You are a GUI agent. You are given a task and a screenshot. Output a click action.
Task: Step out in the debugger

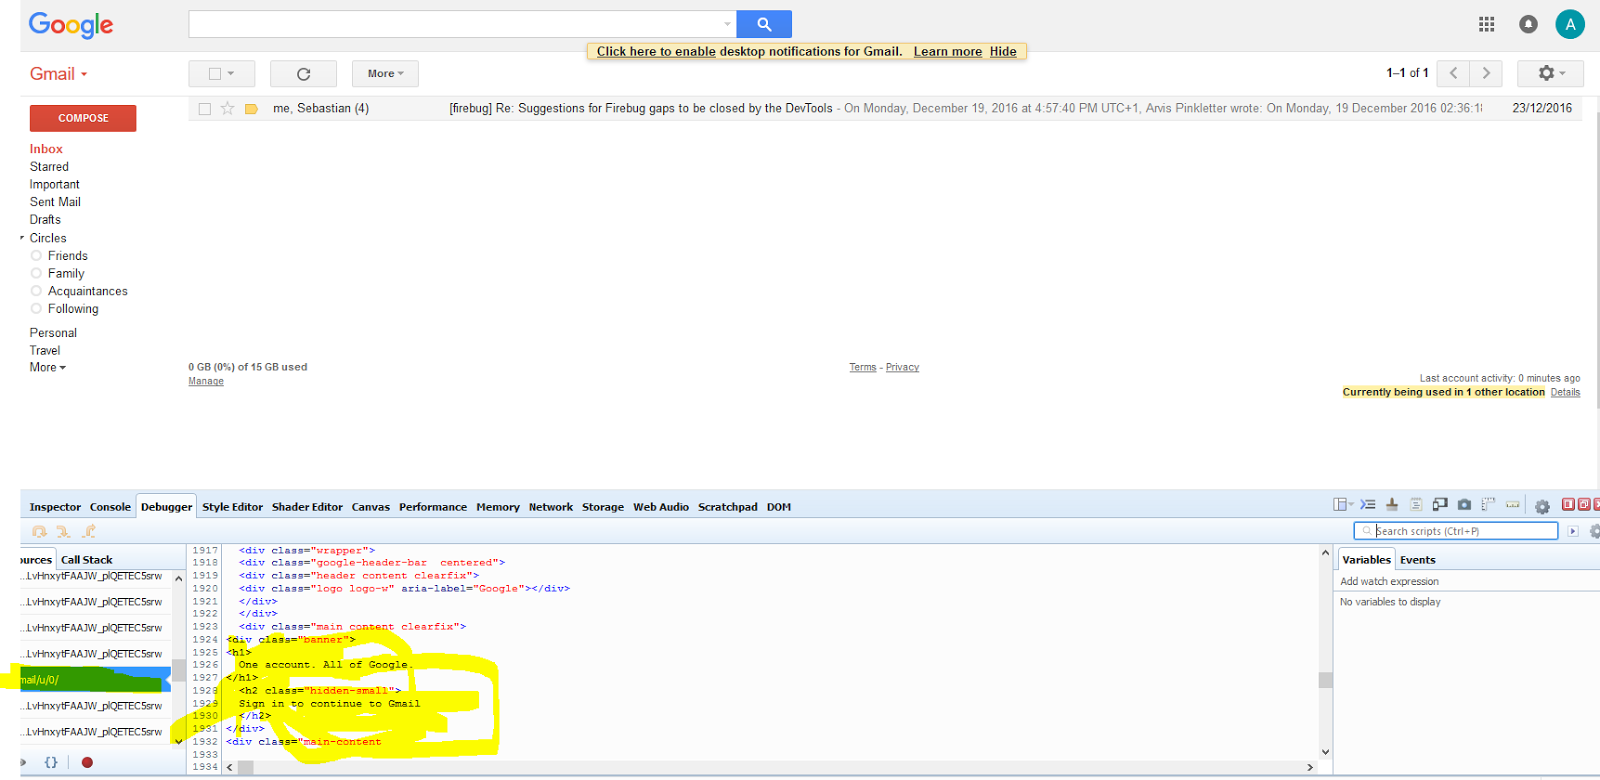coord(89,532)
